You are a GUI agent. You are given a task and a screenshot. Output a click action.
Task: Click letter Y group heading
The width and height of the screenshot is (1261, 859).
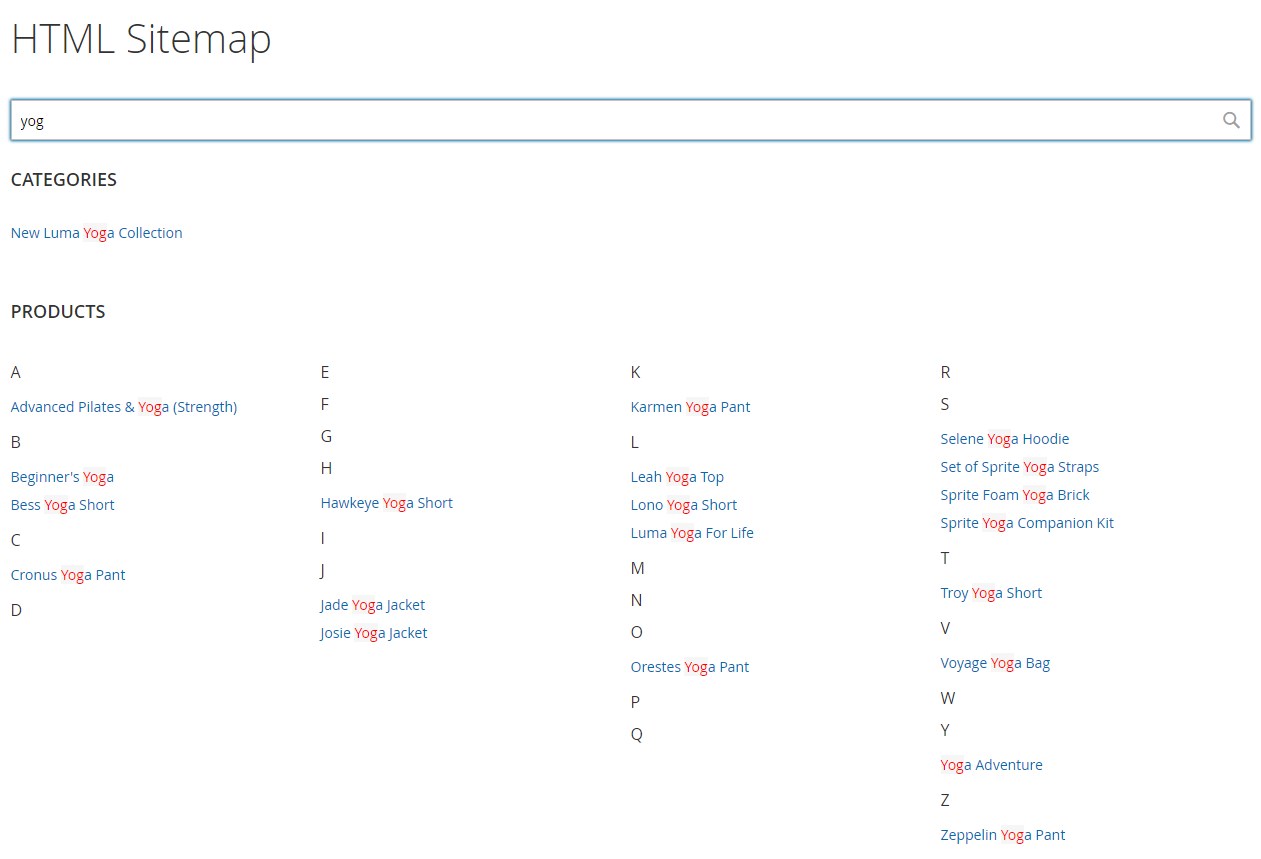coord(945,730)
